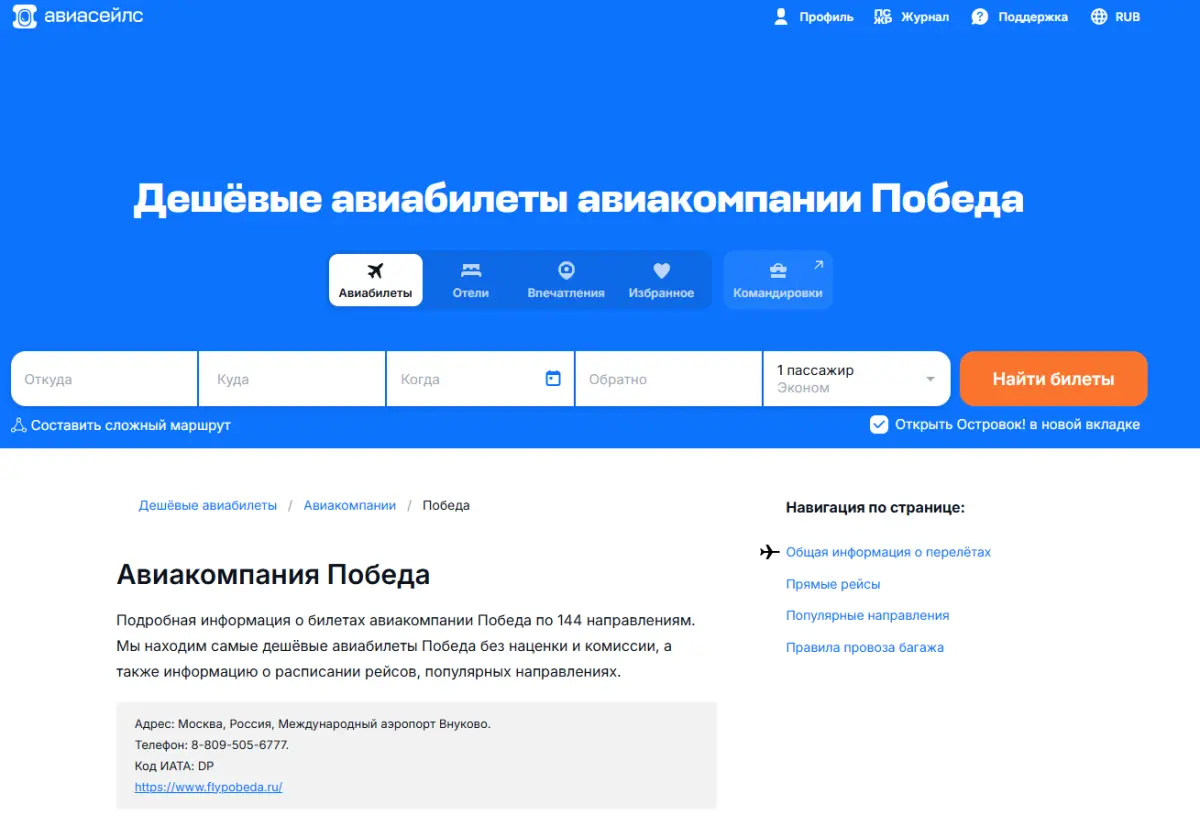Screen dimensions: 1200x827
Task: Uncheck Открыть Островок! в новой вкладке checkbox
Action: click(879, 425)
